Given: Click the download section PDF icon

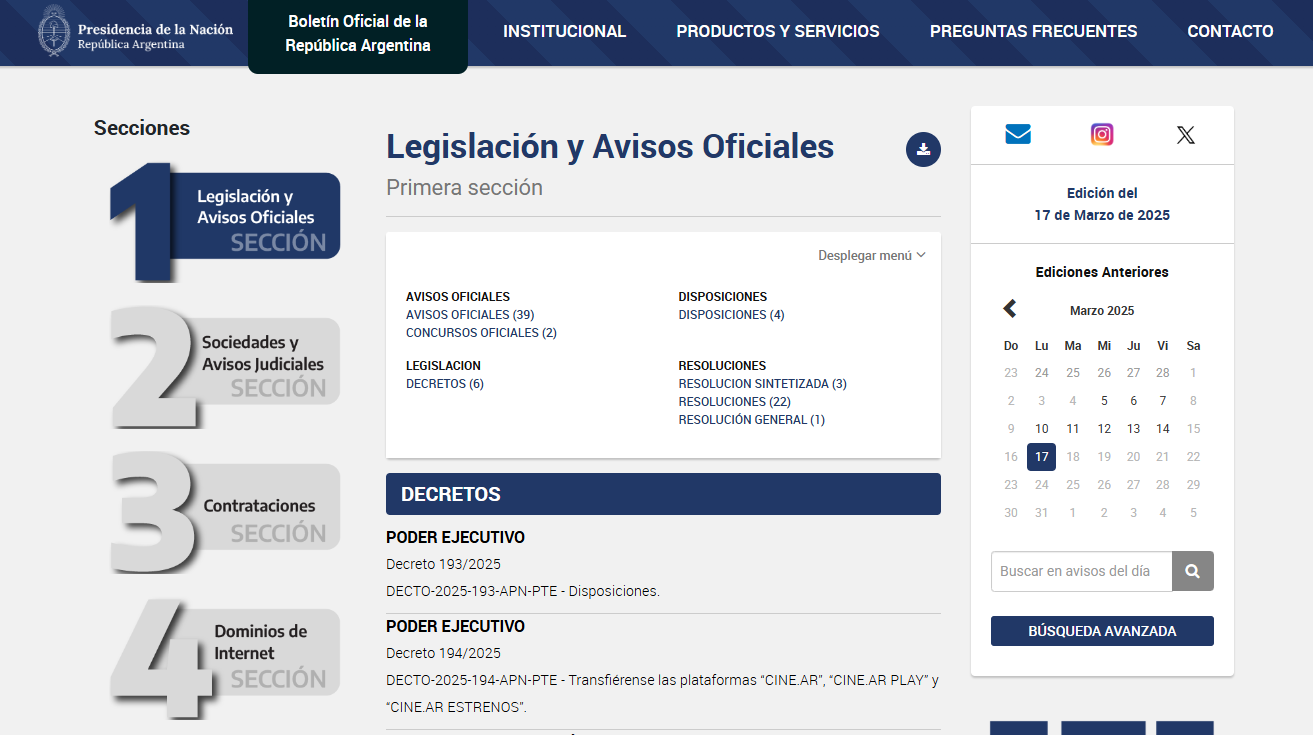Looking at the screenshot, I should pos(923,150).
